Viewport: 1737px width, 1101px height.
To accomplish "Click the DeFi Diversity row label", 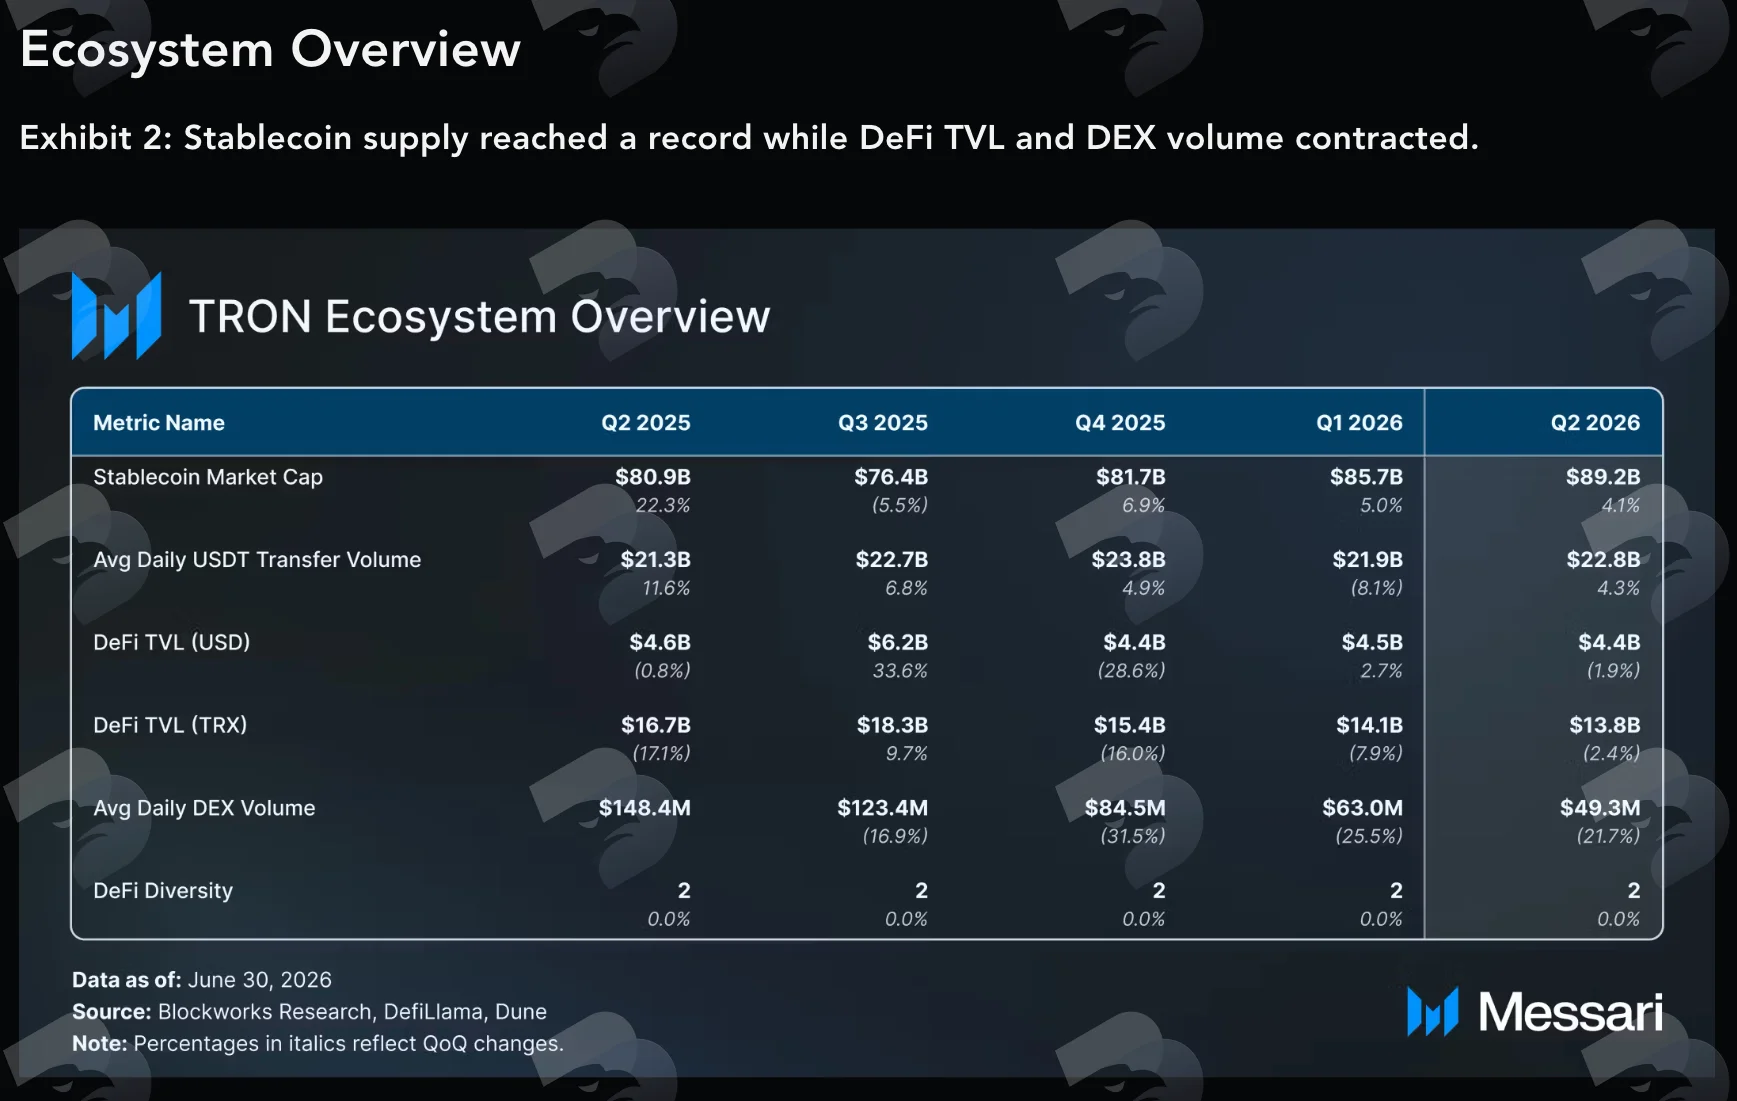I will [163, 891].
